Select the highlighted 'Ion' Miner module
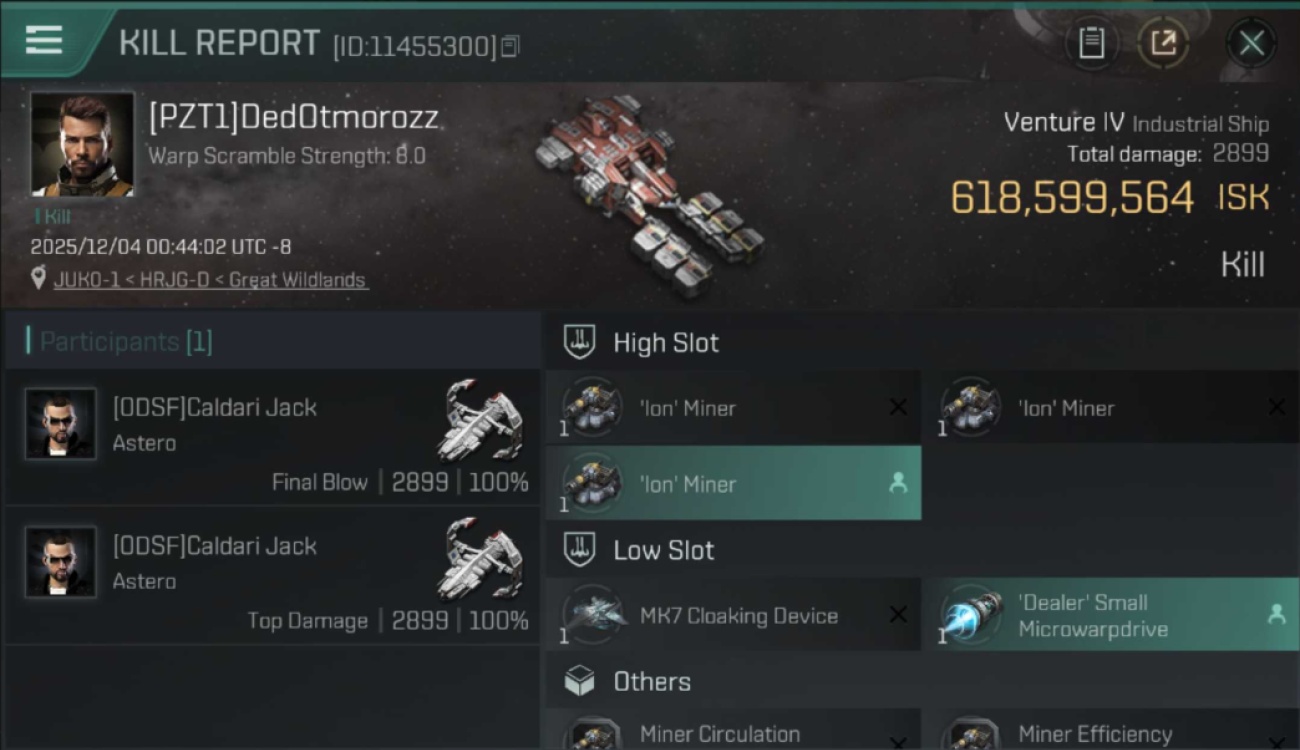The image size is (1300, 750). (733, 483)
